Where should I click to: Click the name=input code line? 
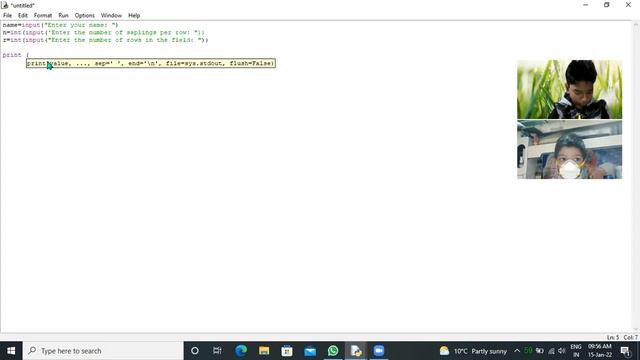(60, 25)
